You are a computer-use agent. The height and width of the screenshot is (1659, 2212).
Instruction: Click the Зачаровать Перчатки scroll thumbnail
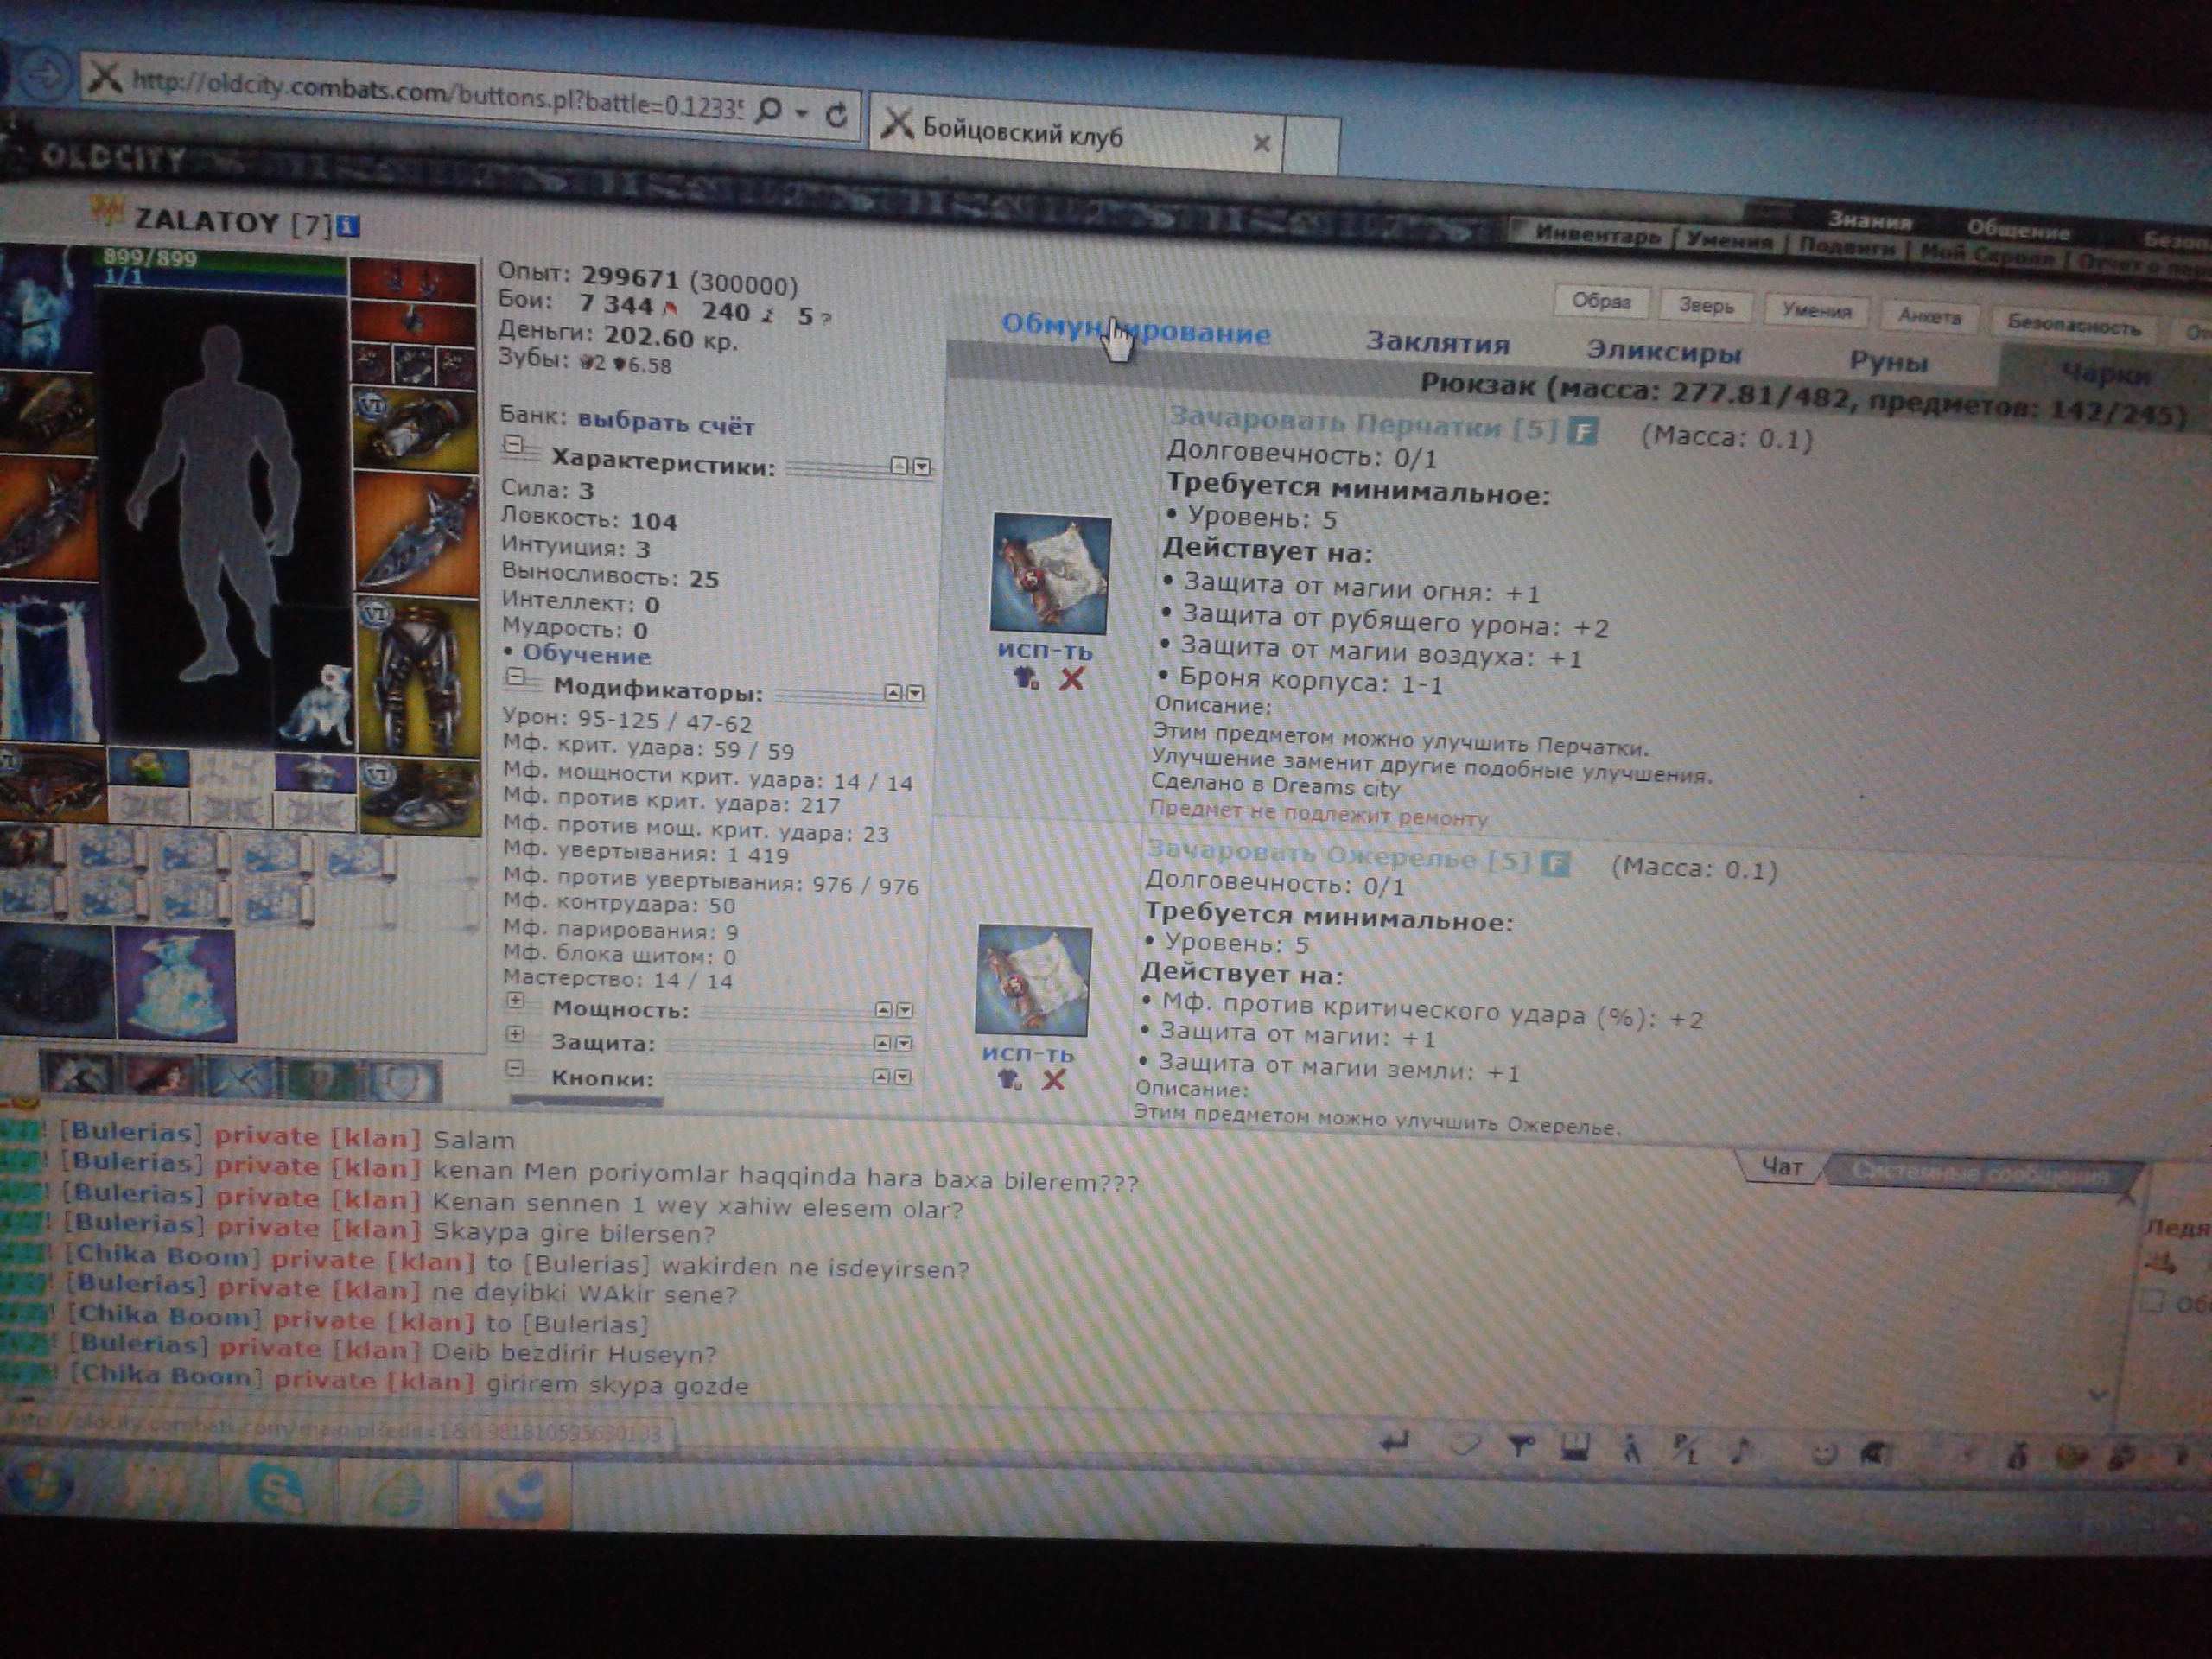[1050, 573]
